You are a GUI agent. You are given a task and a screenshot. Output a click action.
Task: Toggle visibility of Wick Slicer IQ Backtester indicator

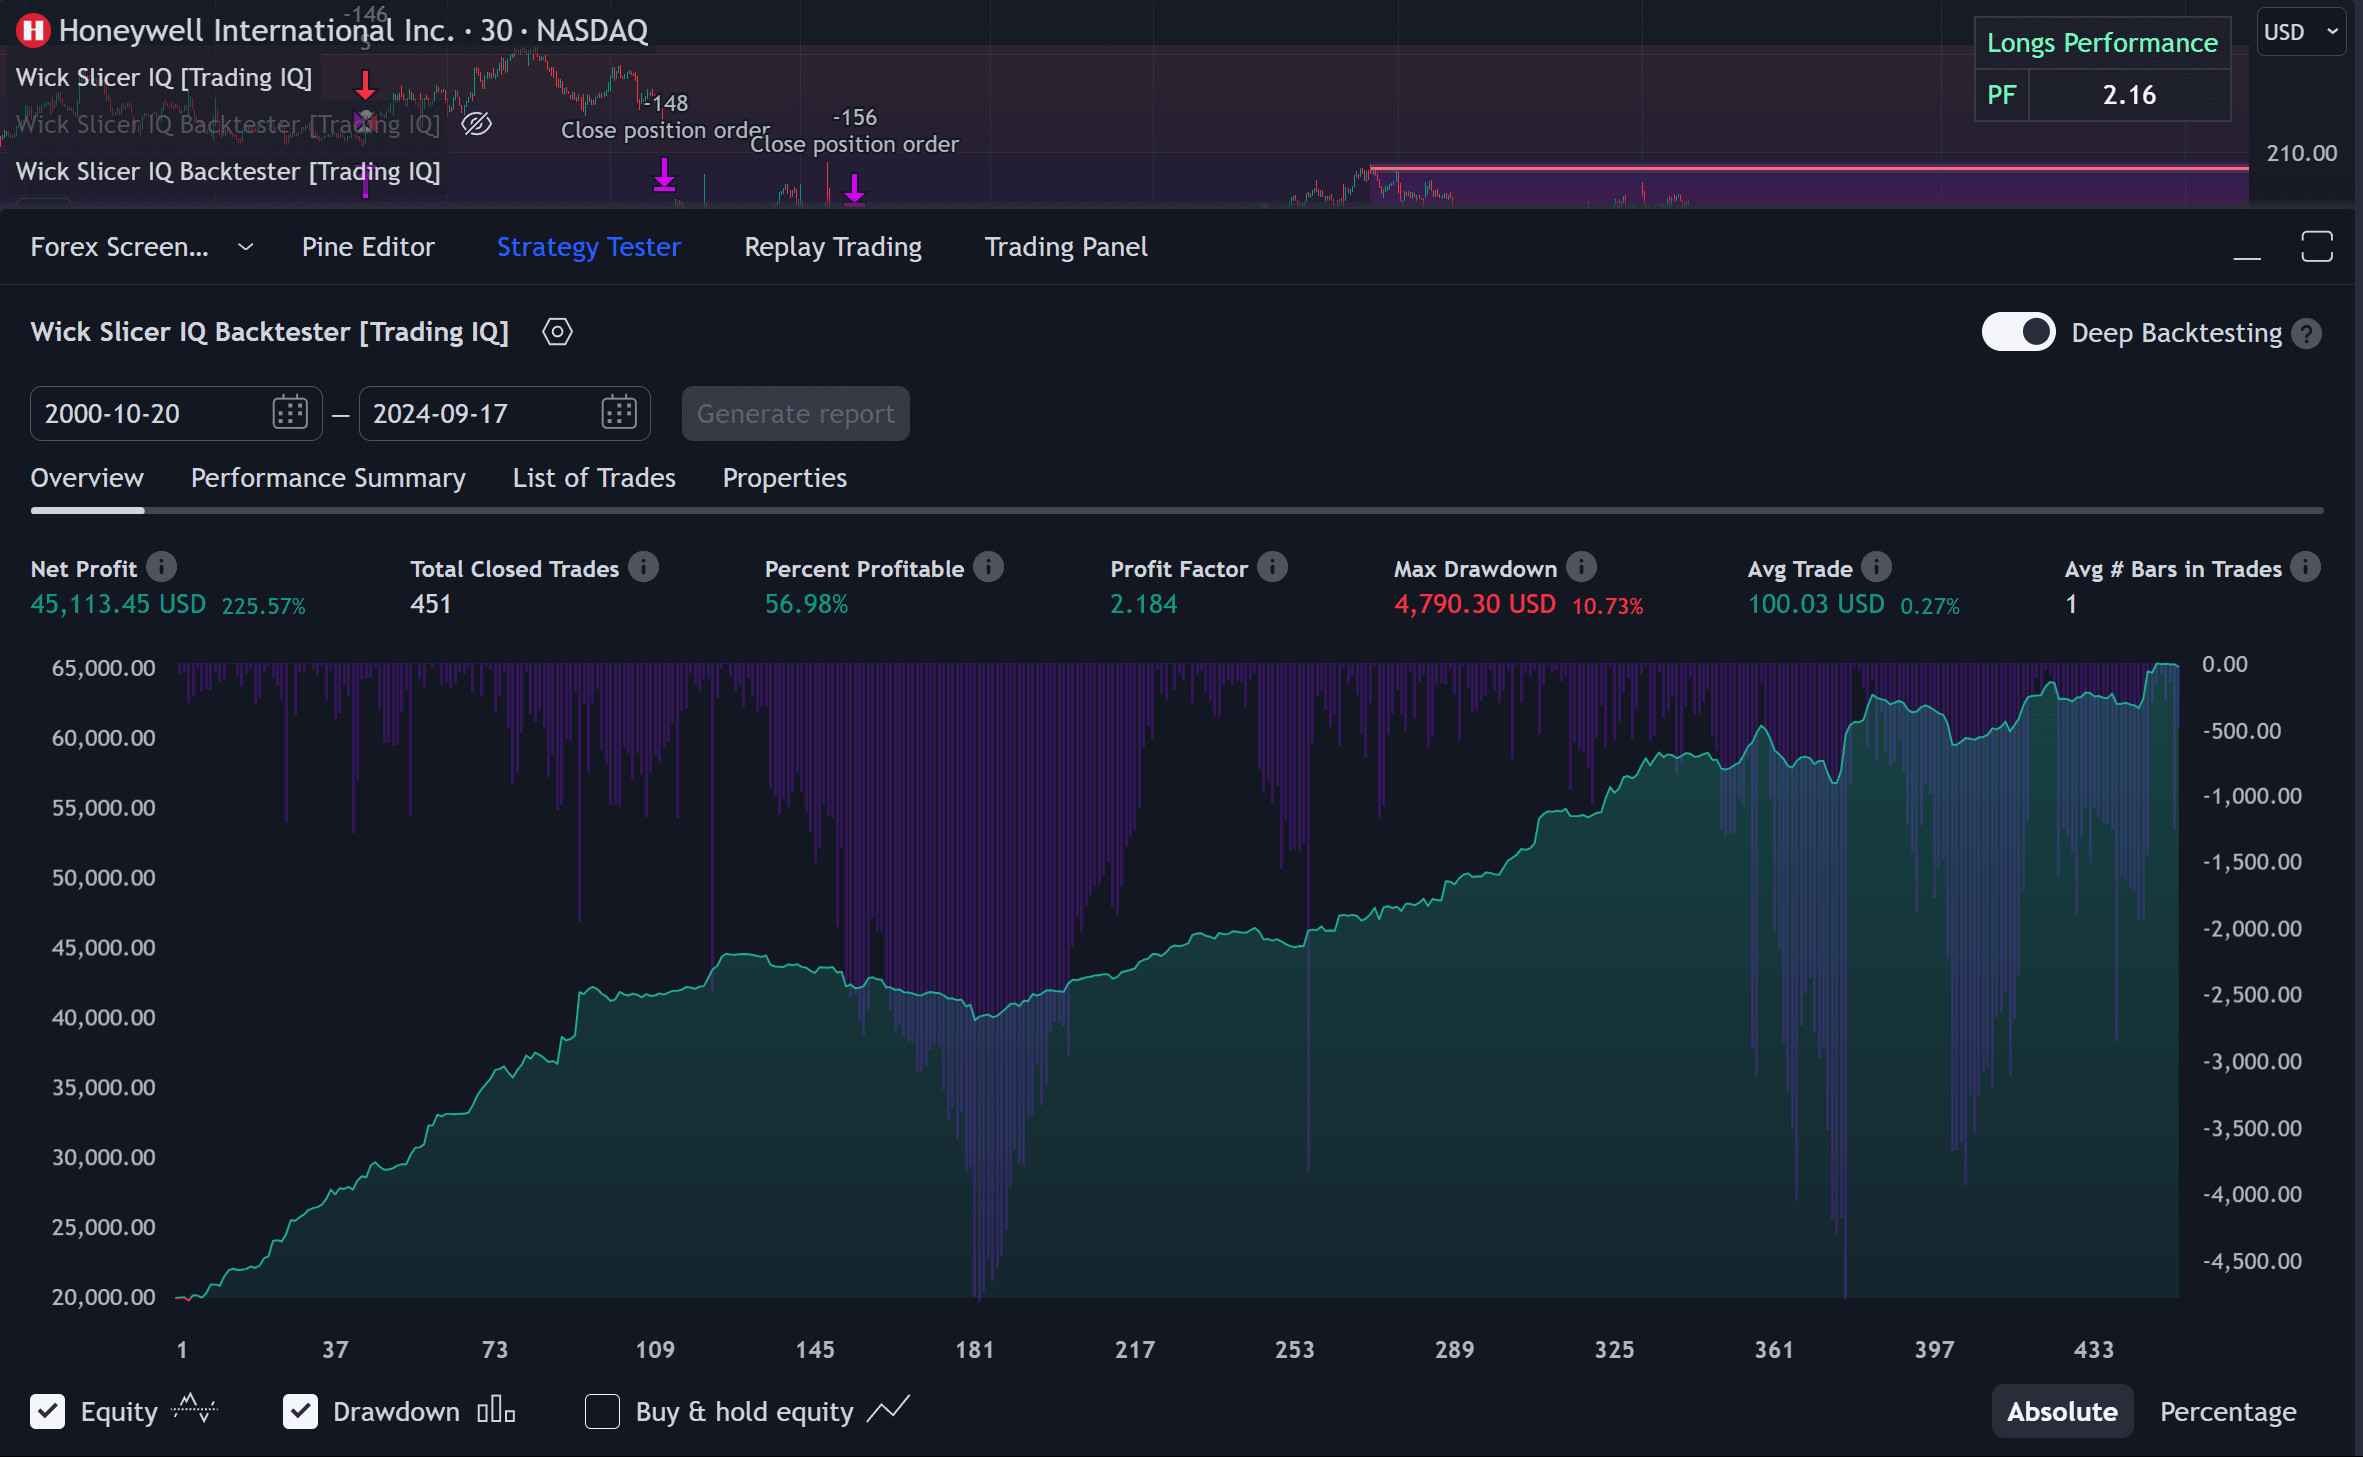pos(477,124)
